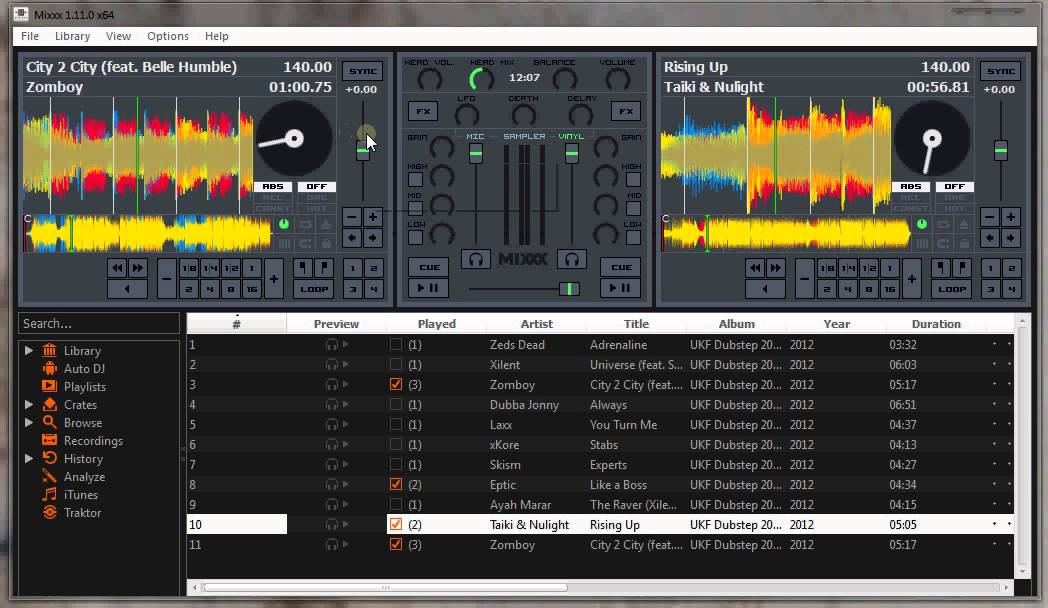
Task: Toggle left channel HIGH kill button
Action: pyautogui.click(x=415, y=179)
